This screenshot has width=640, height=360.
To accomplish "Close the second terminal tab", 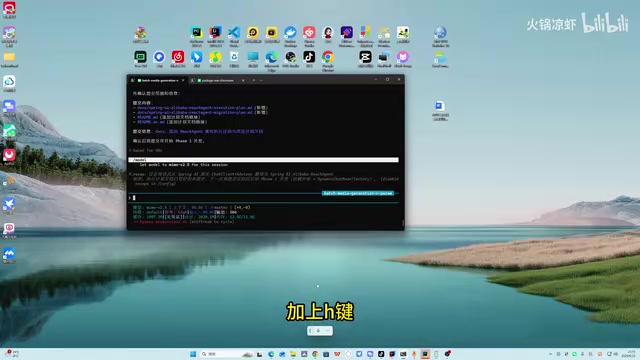I will 243,80.
